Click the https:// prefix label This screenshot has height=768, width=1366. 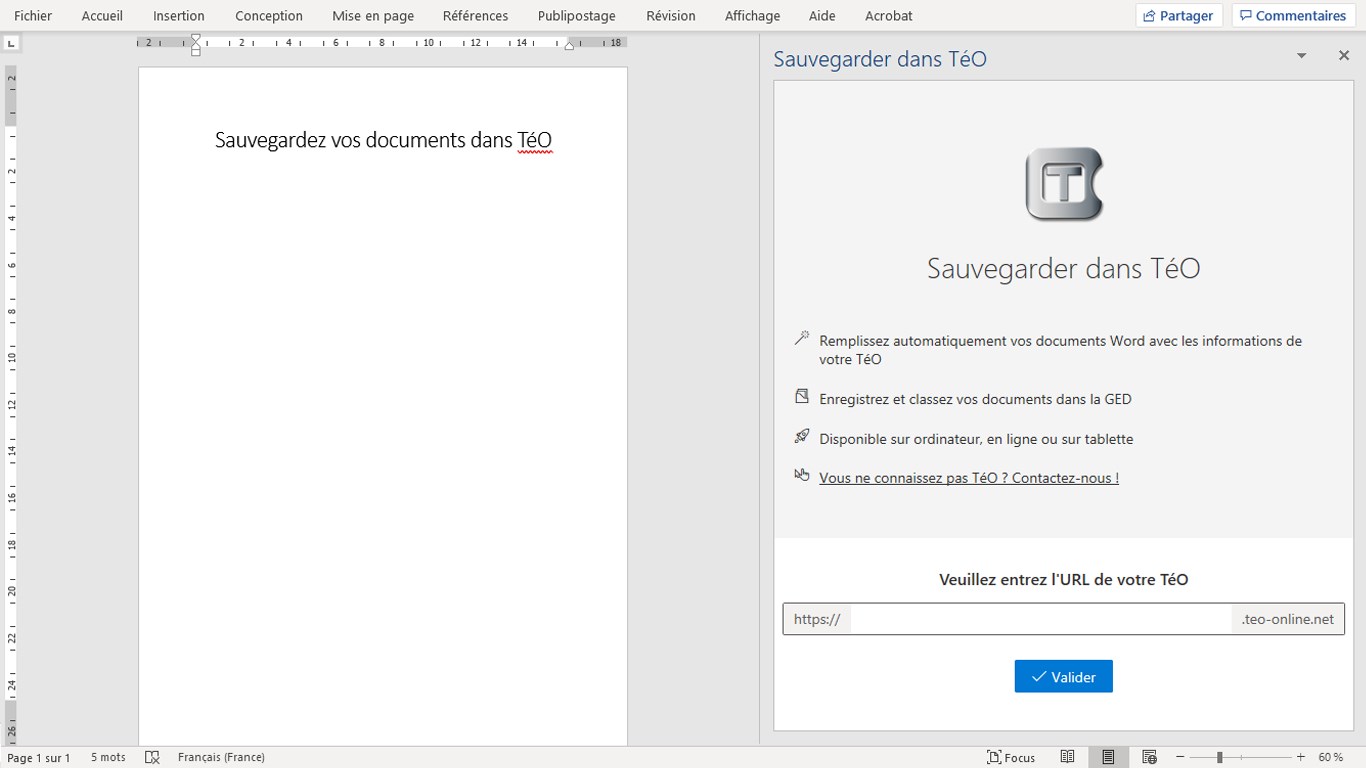(817, 619)
